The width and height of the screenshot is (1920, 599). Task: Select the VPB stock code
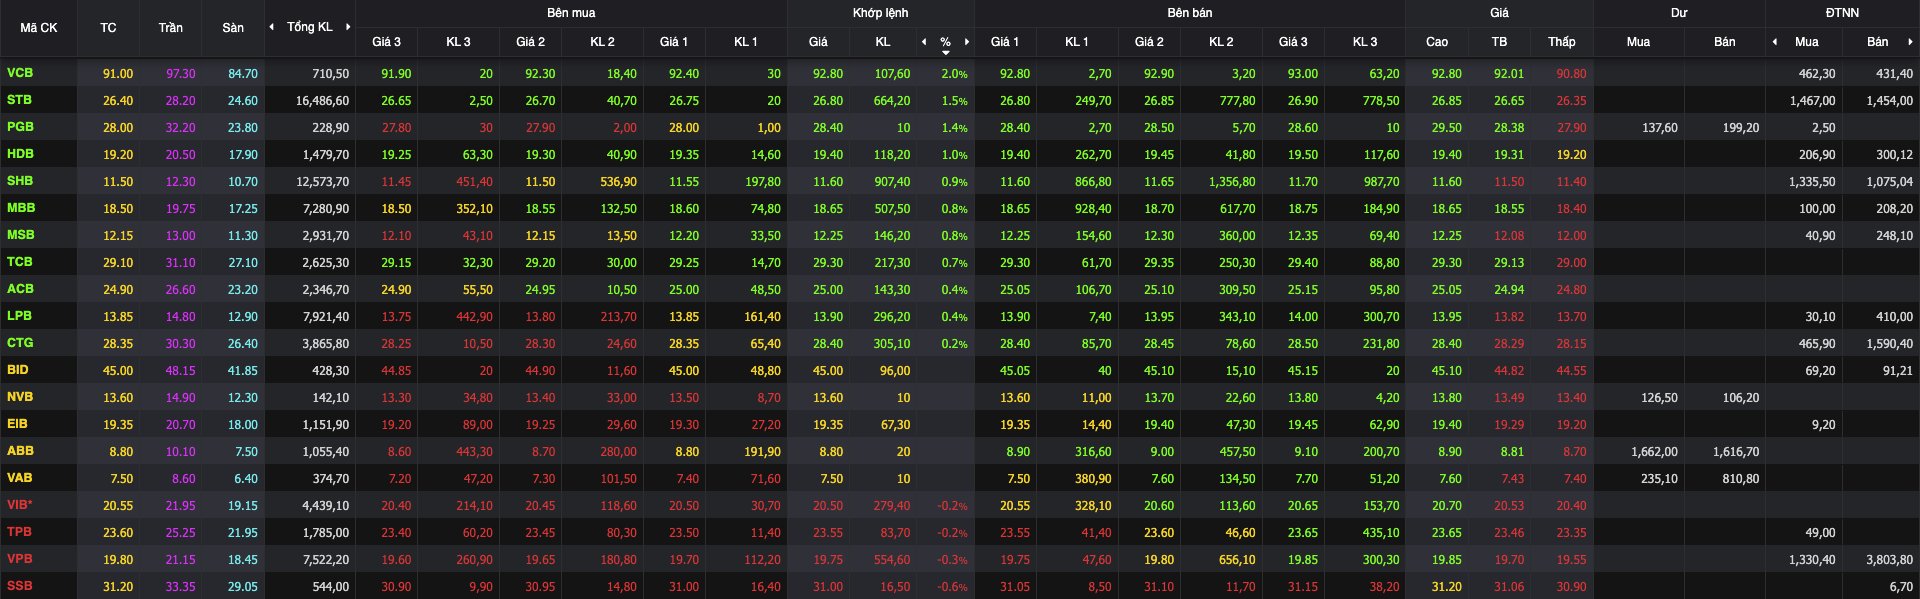tap(20, 559)
